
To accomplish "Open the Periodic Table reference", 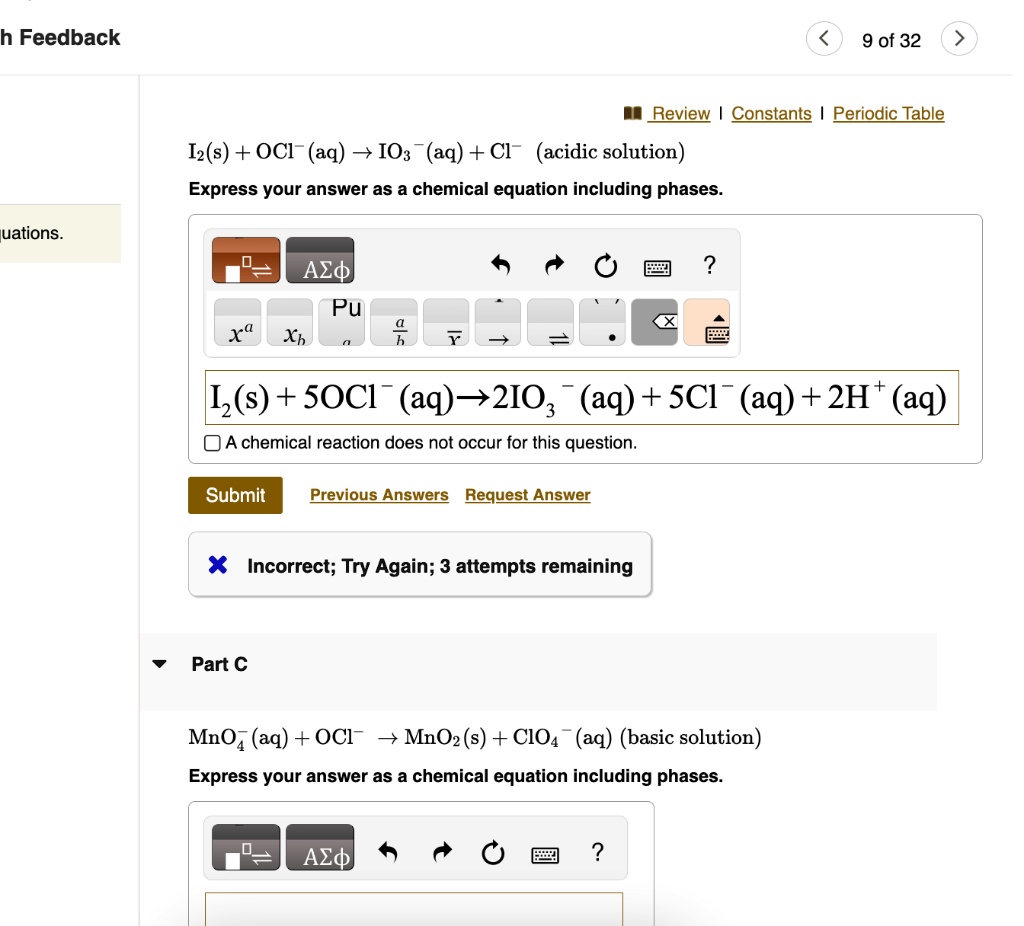I will 888,113.
